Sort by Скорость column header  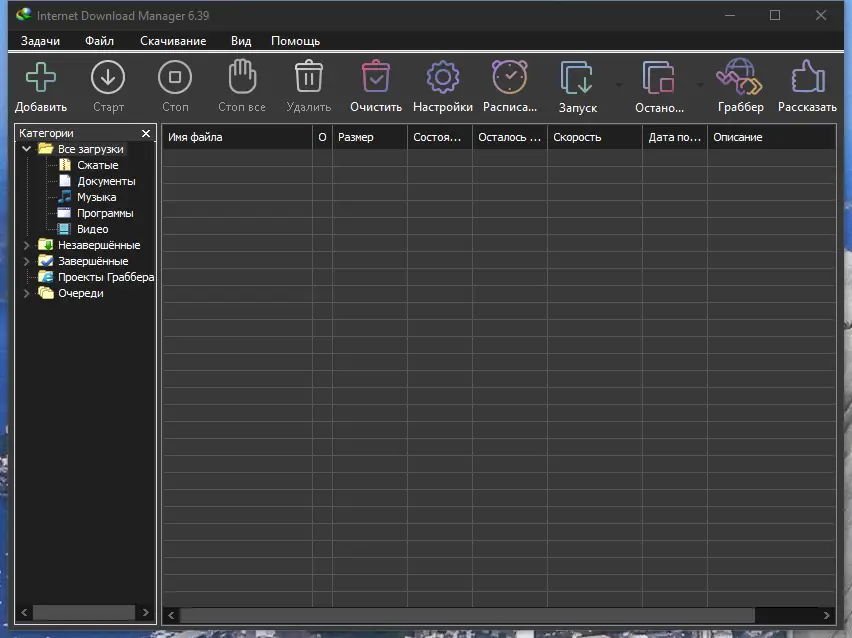[594, 137]
